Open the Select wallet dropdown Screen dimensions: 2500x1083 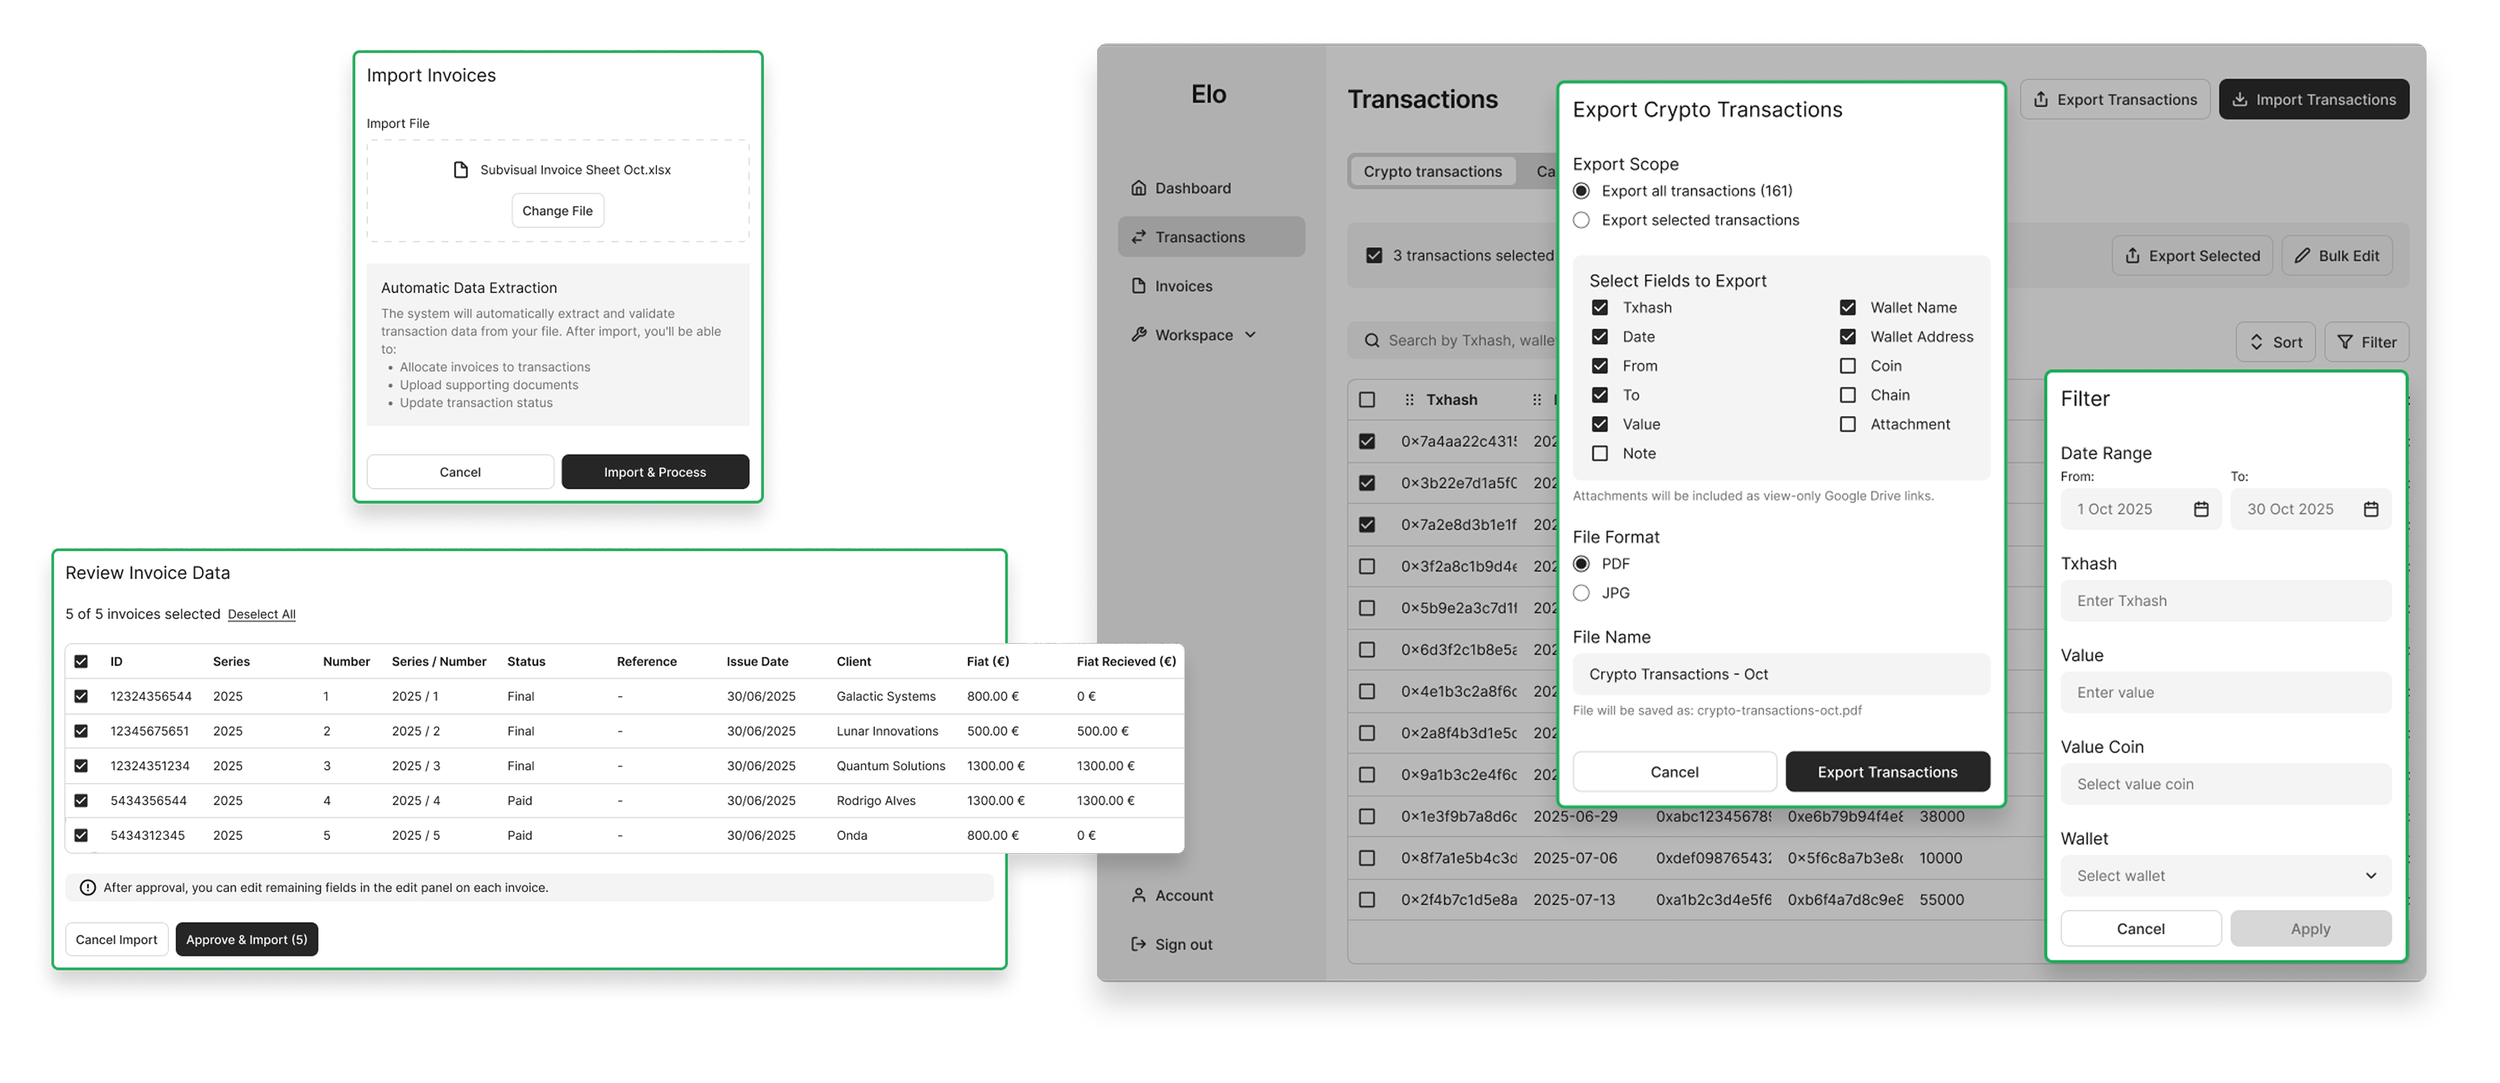pos(2225,876)
